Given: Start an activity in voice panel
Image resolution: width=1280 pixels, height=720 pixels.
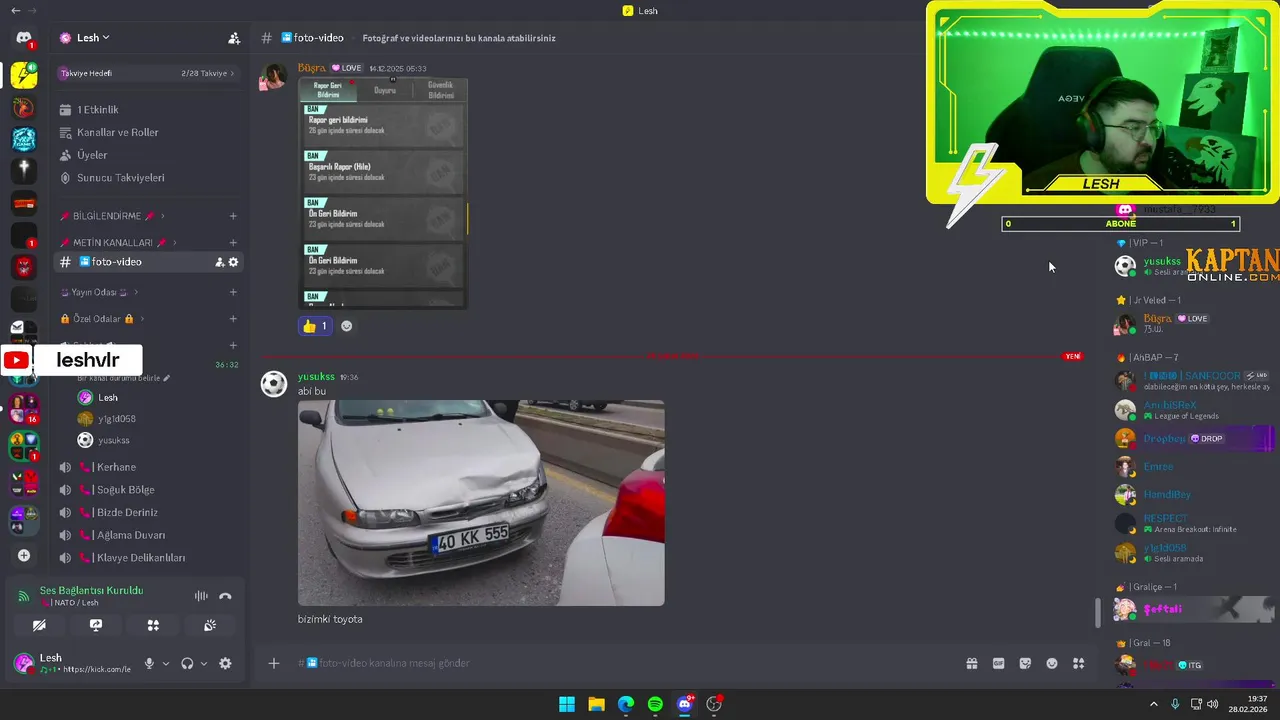Looking at the screenshot, I should tap(153, 625).
